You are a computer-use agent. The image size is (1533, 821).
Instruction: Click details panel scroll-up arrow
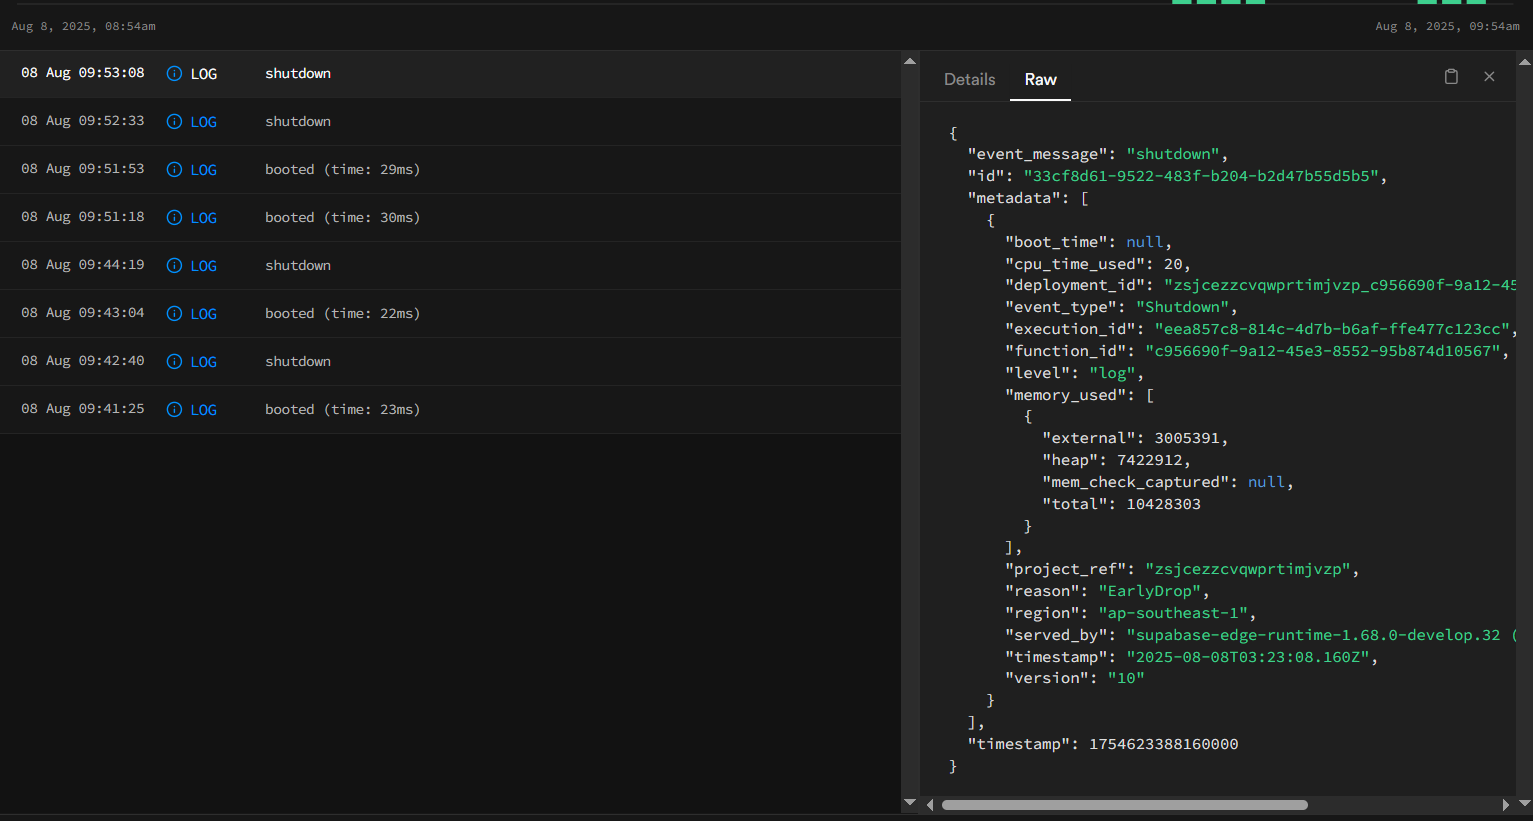coord(1525,61)
